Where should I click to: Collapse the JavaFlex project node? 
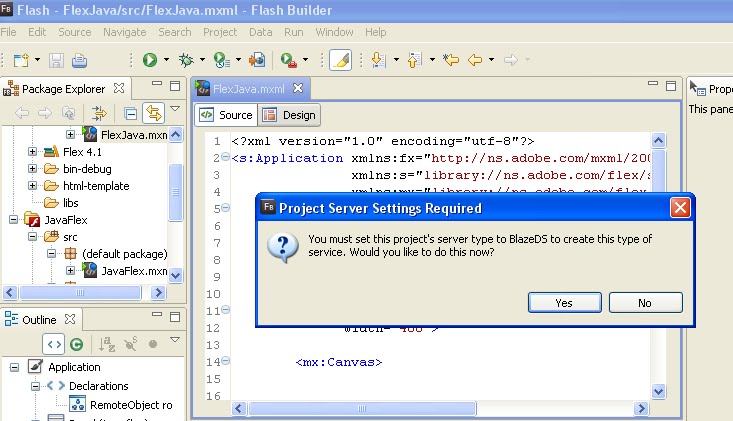click(x=14, y=219)
